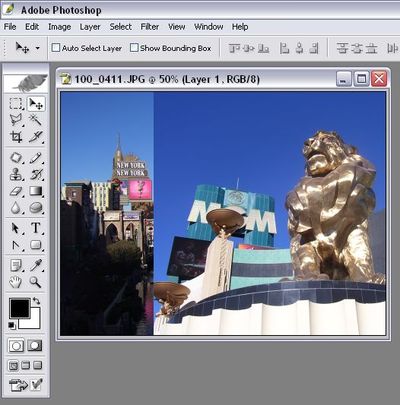Choose Standard Screen mode

pyautogui.click(x=13, y=366)
